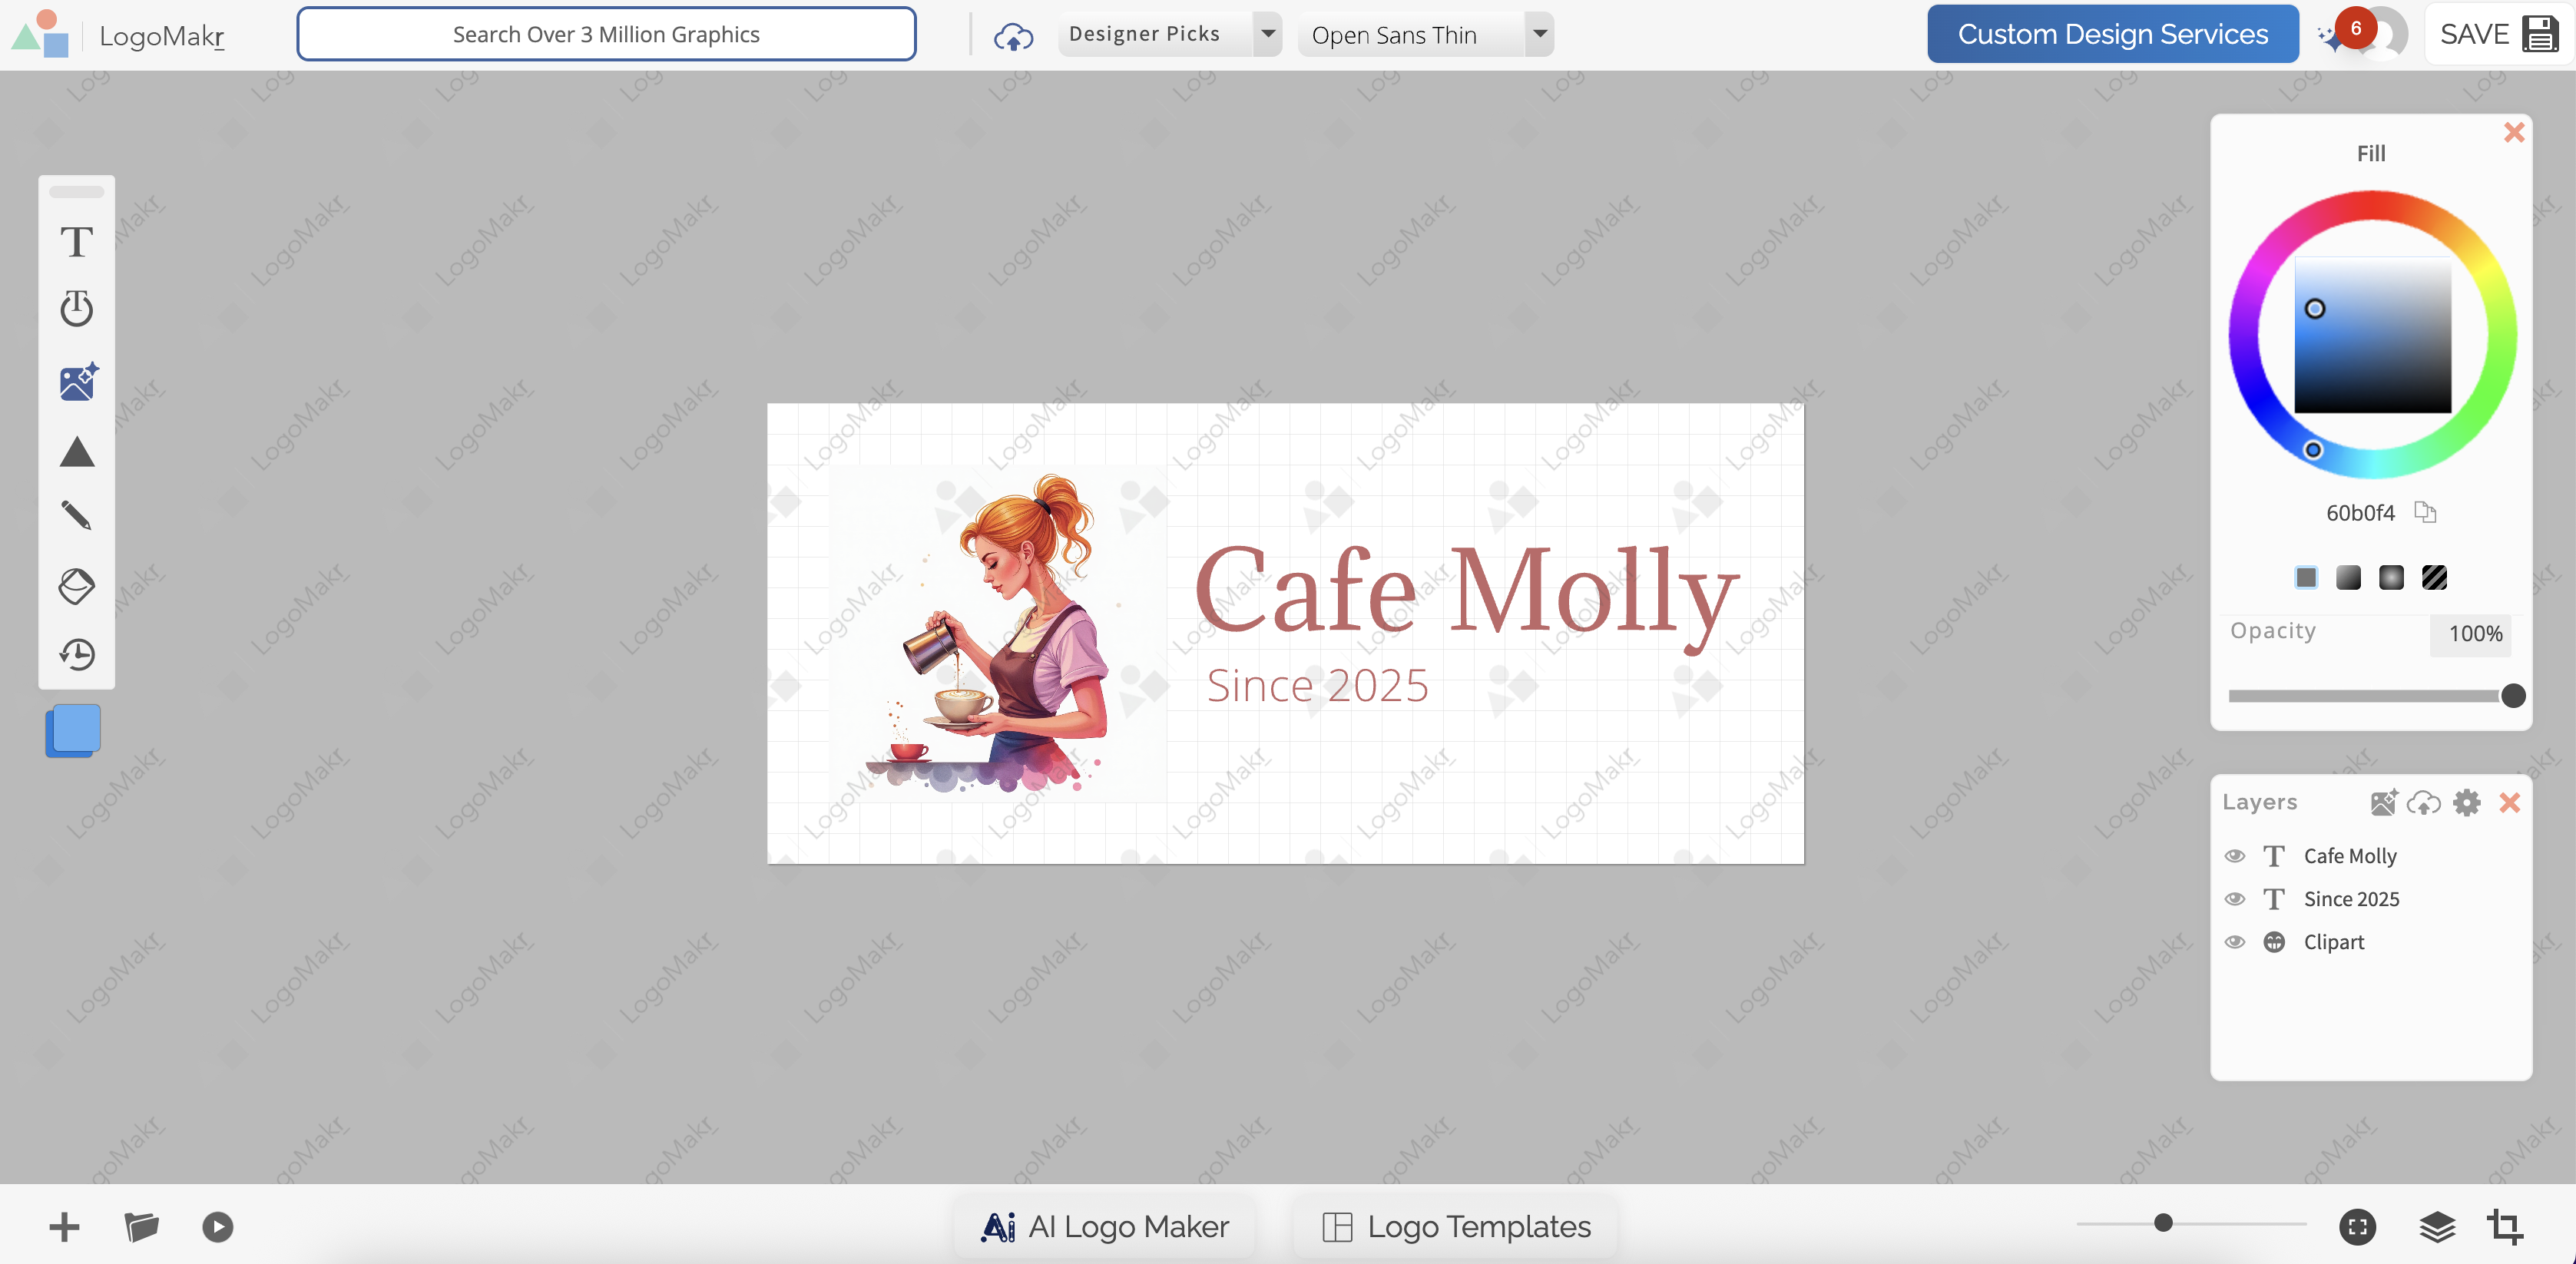
Task: Select the Since 2025 text on canvas
Action: [1317, 686]
